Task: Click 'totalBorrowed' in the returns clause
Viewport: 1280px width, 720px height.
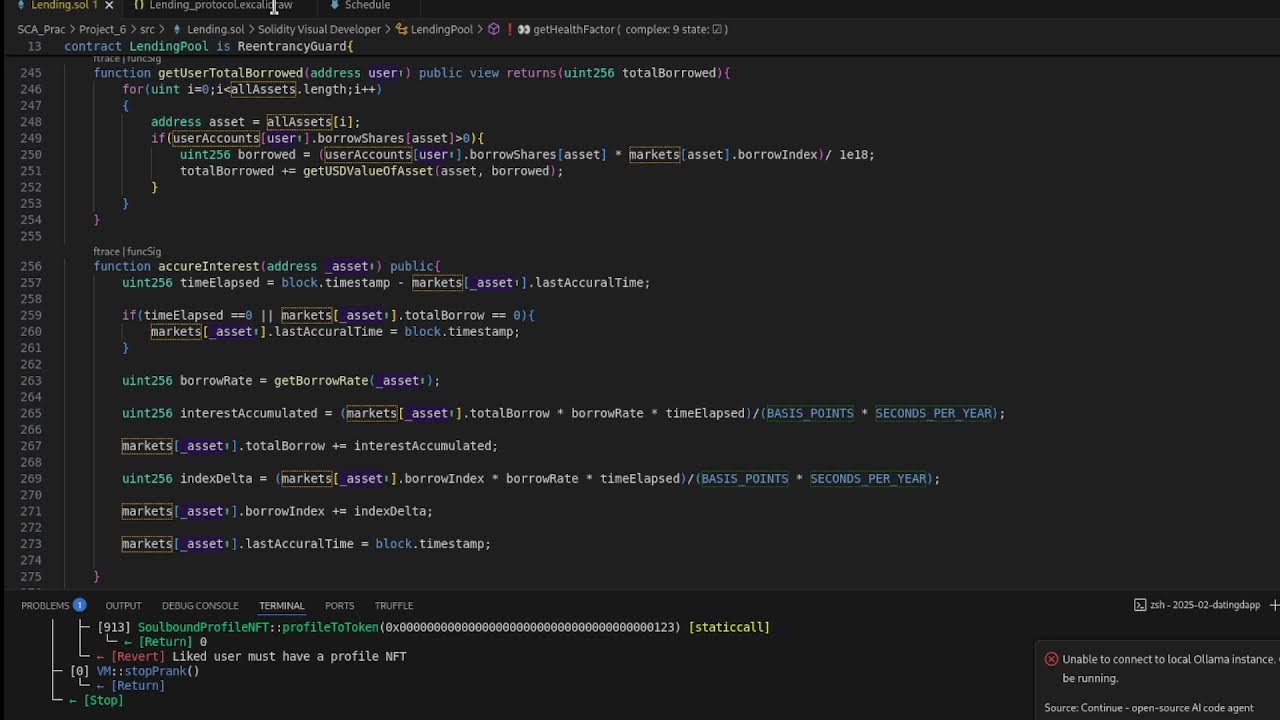Action: pyautogui.click(x=669, y=73)
